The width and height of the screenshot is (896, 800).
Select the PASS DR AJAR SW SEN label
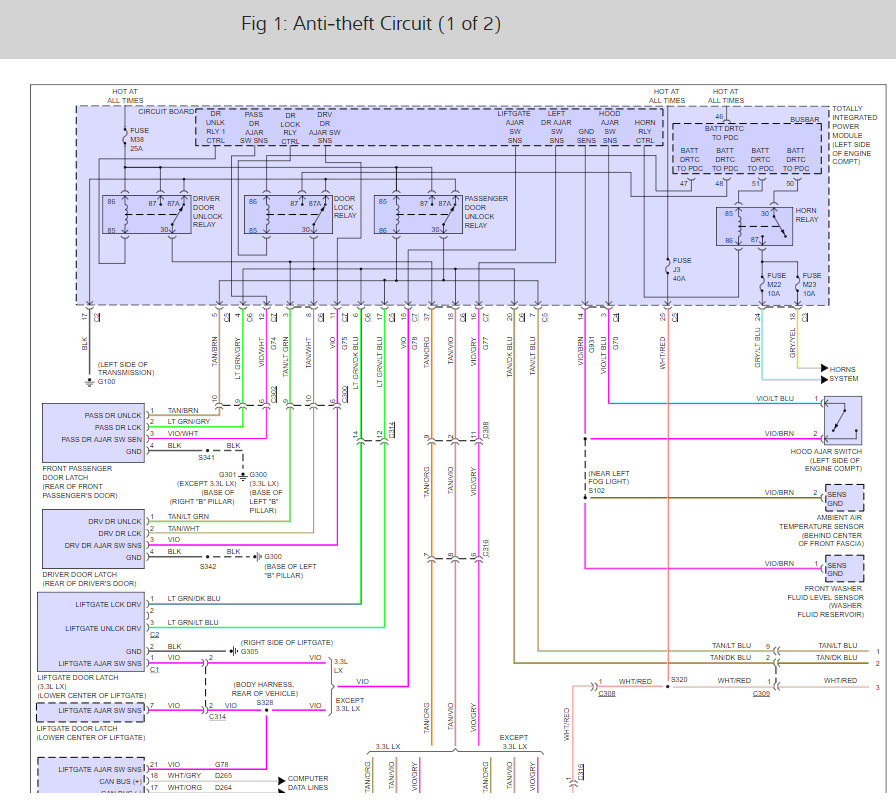point(102,439)
